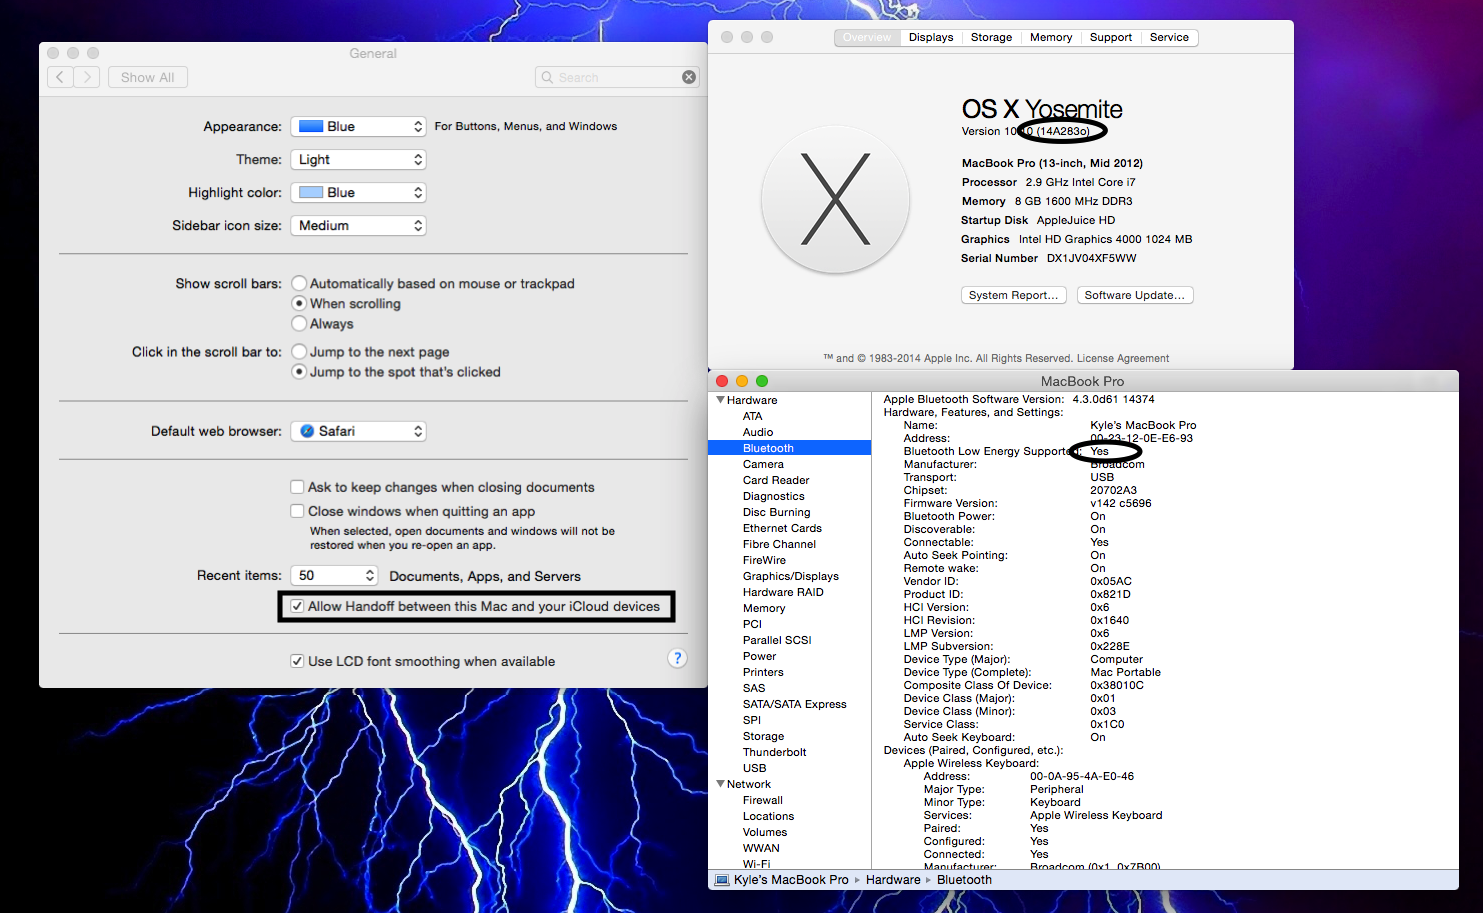Open the Highlight color dropdown
Image resolution: width=1483 pixels, height=913 pixels.
point(358,192)
